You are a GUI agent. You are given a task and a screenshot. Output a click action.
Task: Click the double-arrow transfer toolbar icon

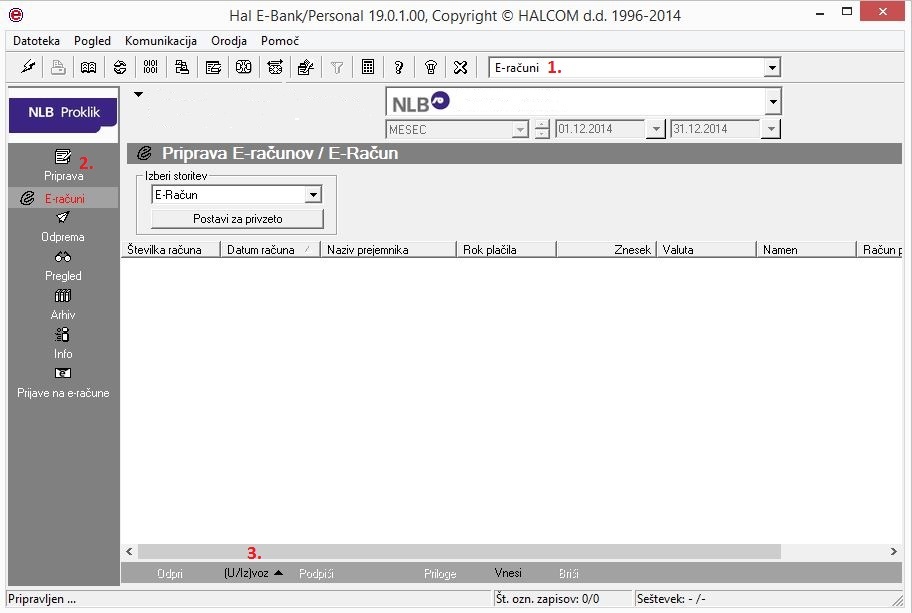tap(275, 67)
